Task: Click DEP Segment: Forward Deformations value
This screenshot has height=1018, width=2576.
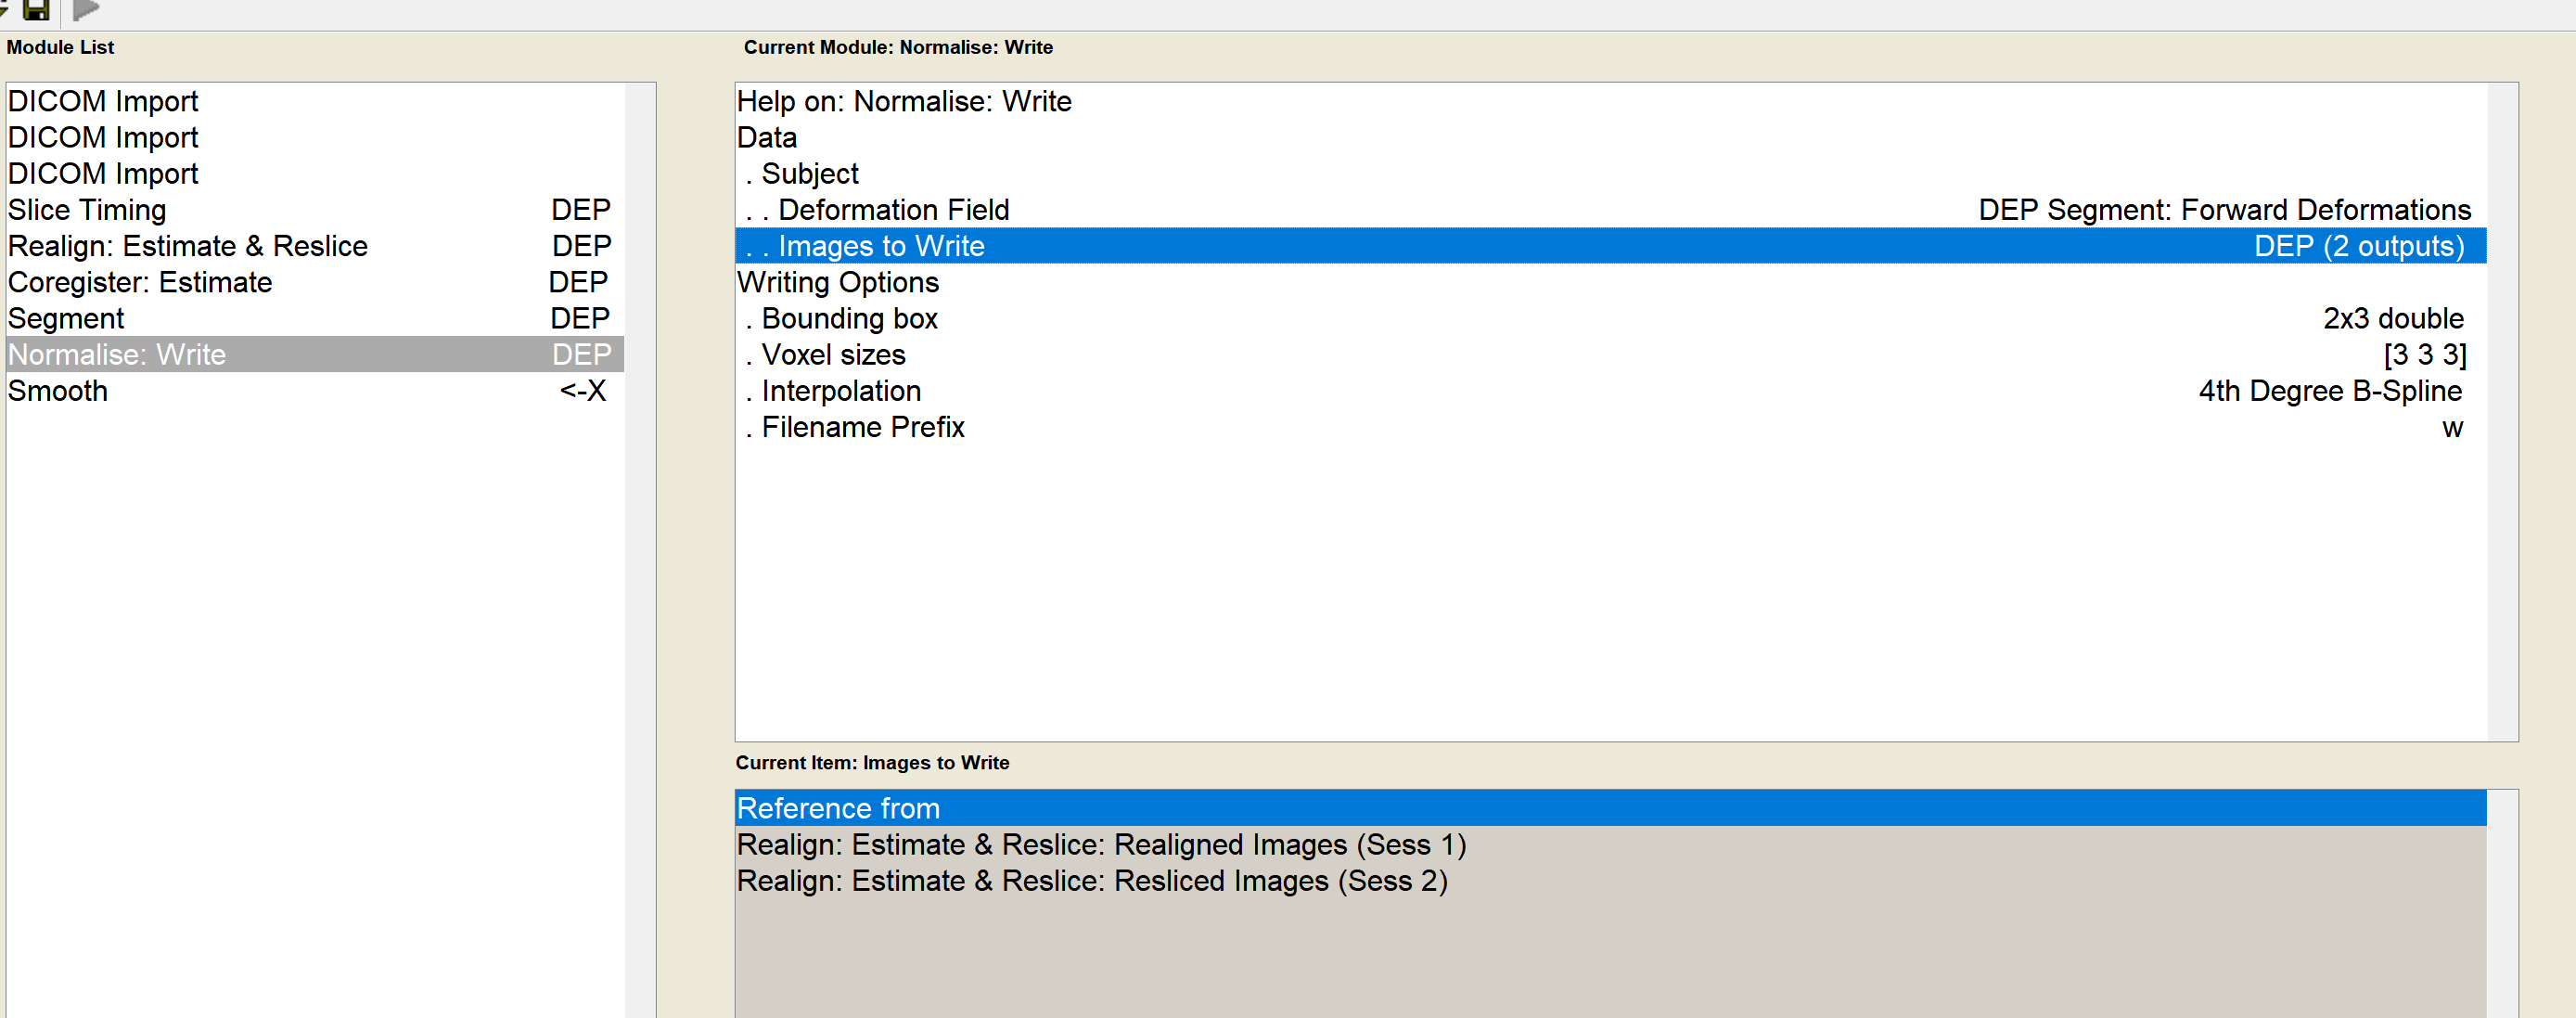Action: click(2224, 210)
